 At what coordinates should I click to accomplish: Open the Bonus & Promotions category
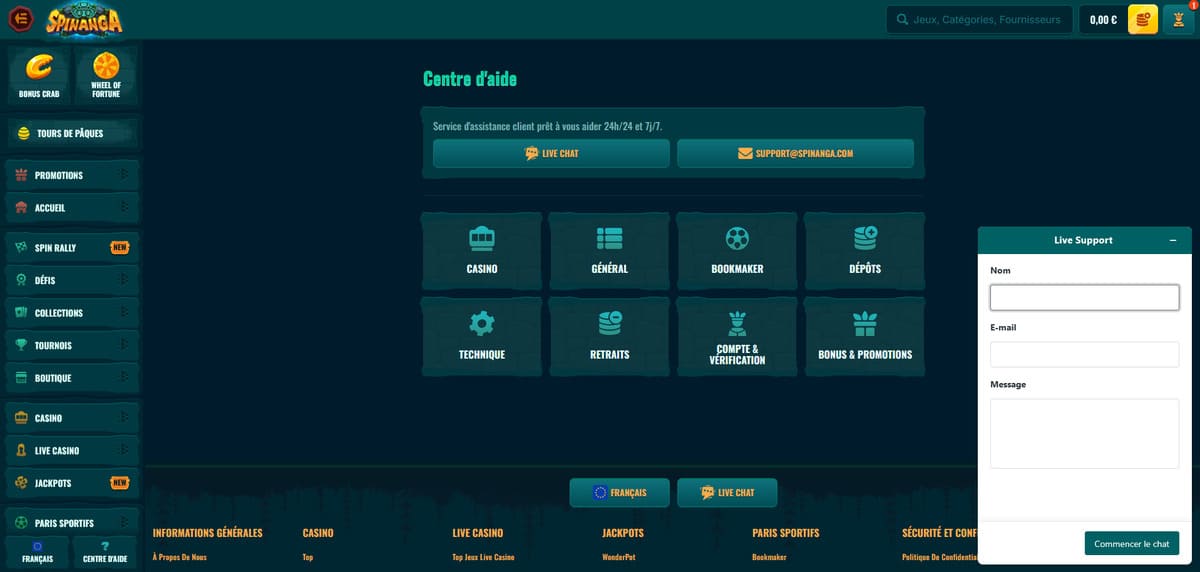coord(865,336)
